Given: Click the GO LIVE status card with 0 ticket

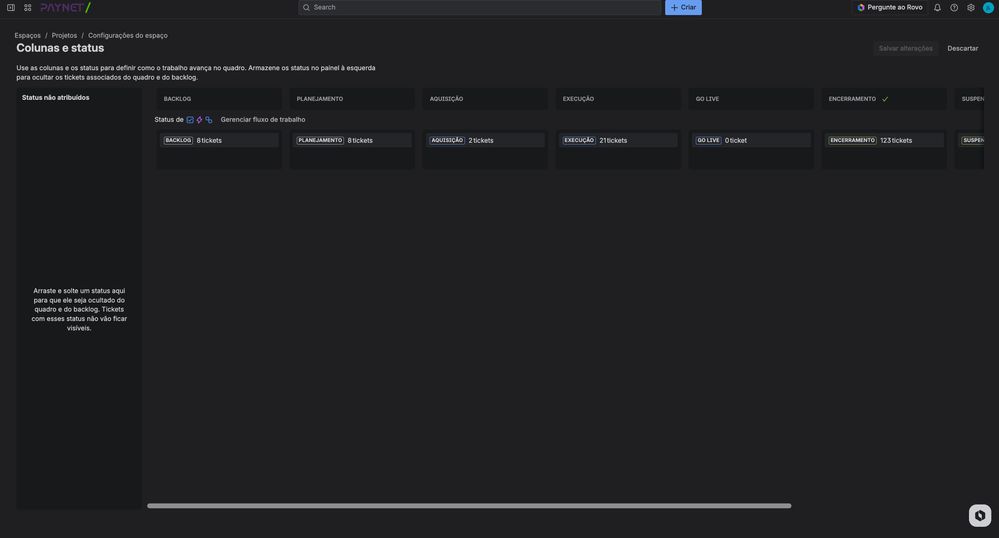Looking at the screenshot, I should tap(751, 140).
